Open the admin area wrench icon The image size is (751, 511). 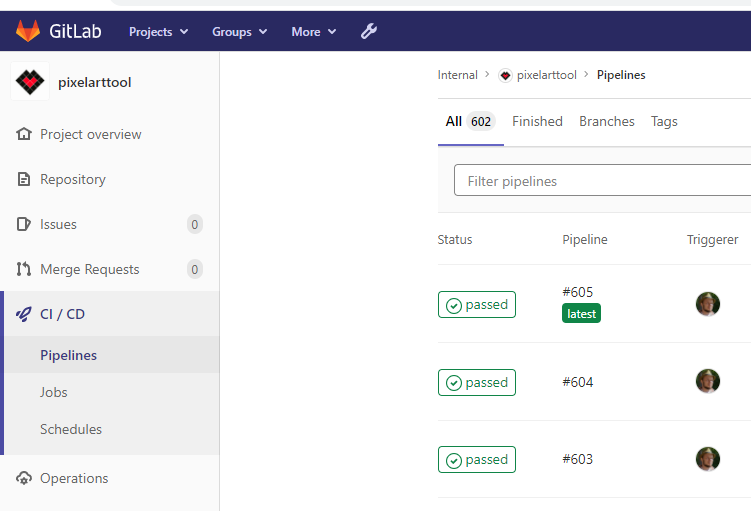pyautogui.click(x=369, y=32)
